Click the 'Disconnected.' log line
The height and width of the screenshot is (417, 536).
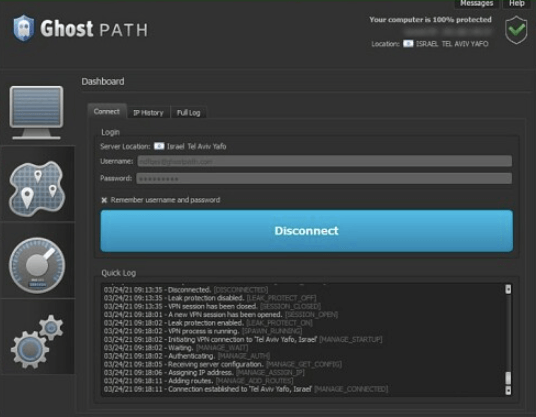click(x=186, y=290)
